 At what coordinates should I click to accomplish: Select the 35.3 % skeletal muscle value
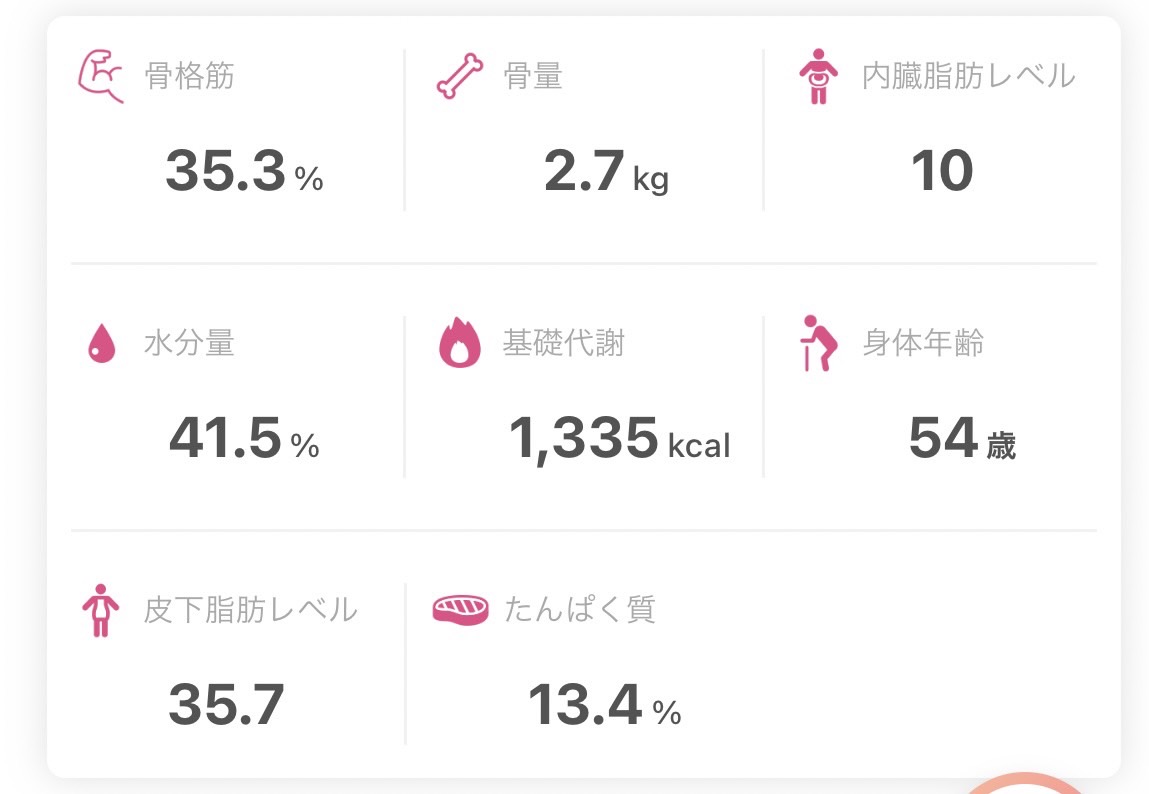coord(244,171)
